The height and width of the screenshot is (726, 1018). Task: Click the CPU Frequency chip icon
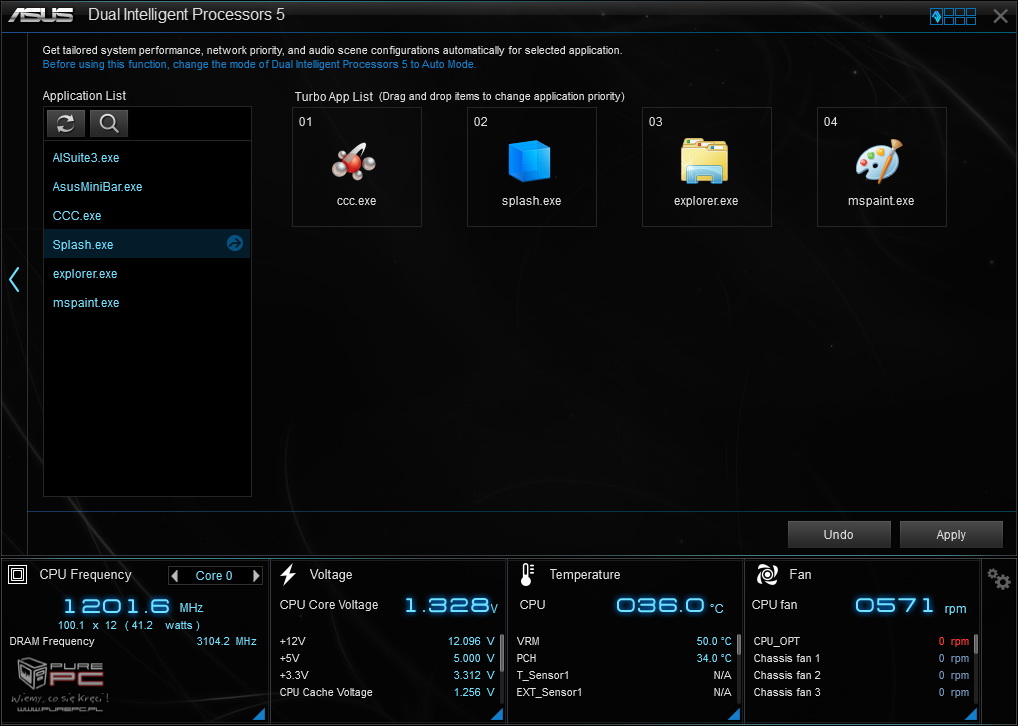point(18,574)
